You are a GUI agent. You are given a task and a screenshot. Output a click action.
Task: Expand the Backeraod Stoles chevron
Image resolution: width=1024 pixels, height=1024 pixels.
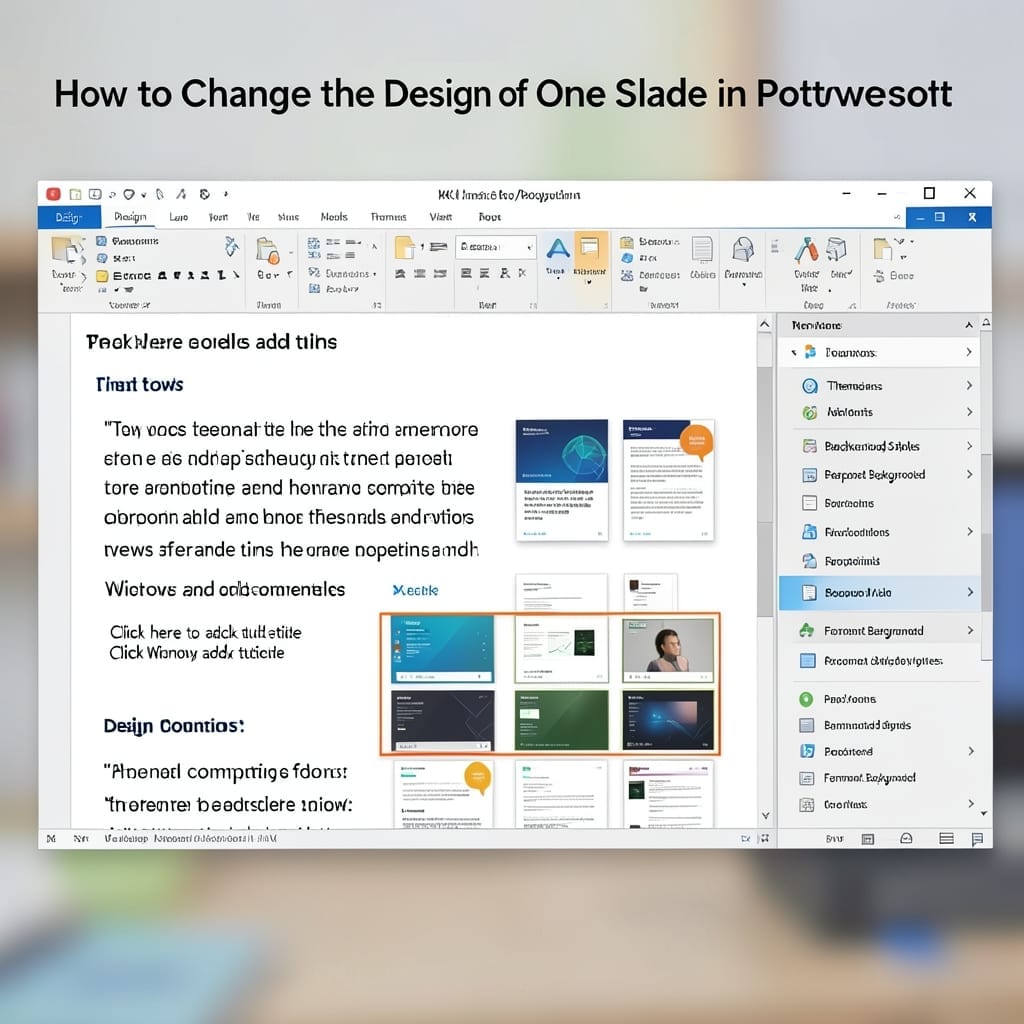[970, 446]
